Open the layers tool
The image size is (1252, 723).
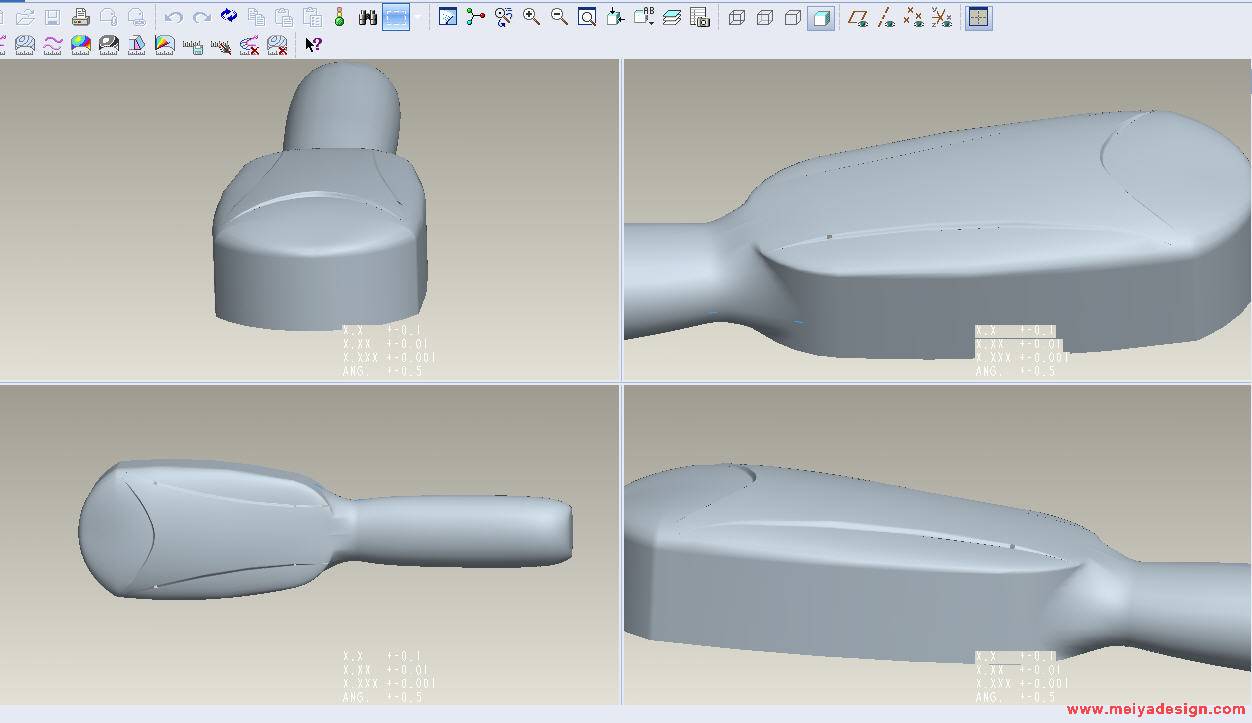click(672, 17)
